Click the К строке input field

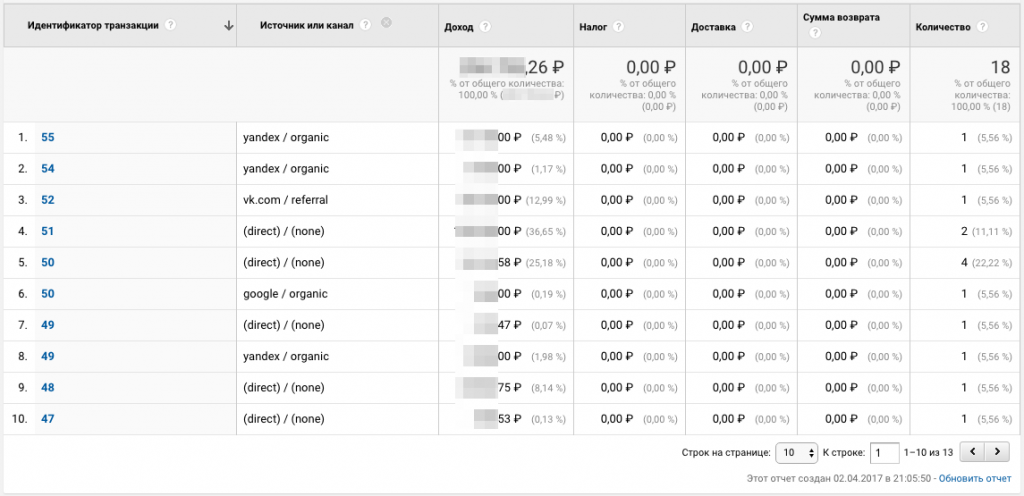click(884, 453)
